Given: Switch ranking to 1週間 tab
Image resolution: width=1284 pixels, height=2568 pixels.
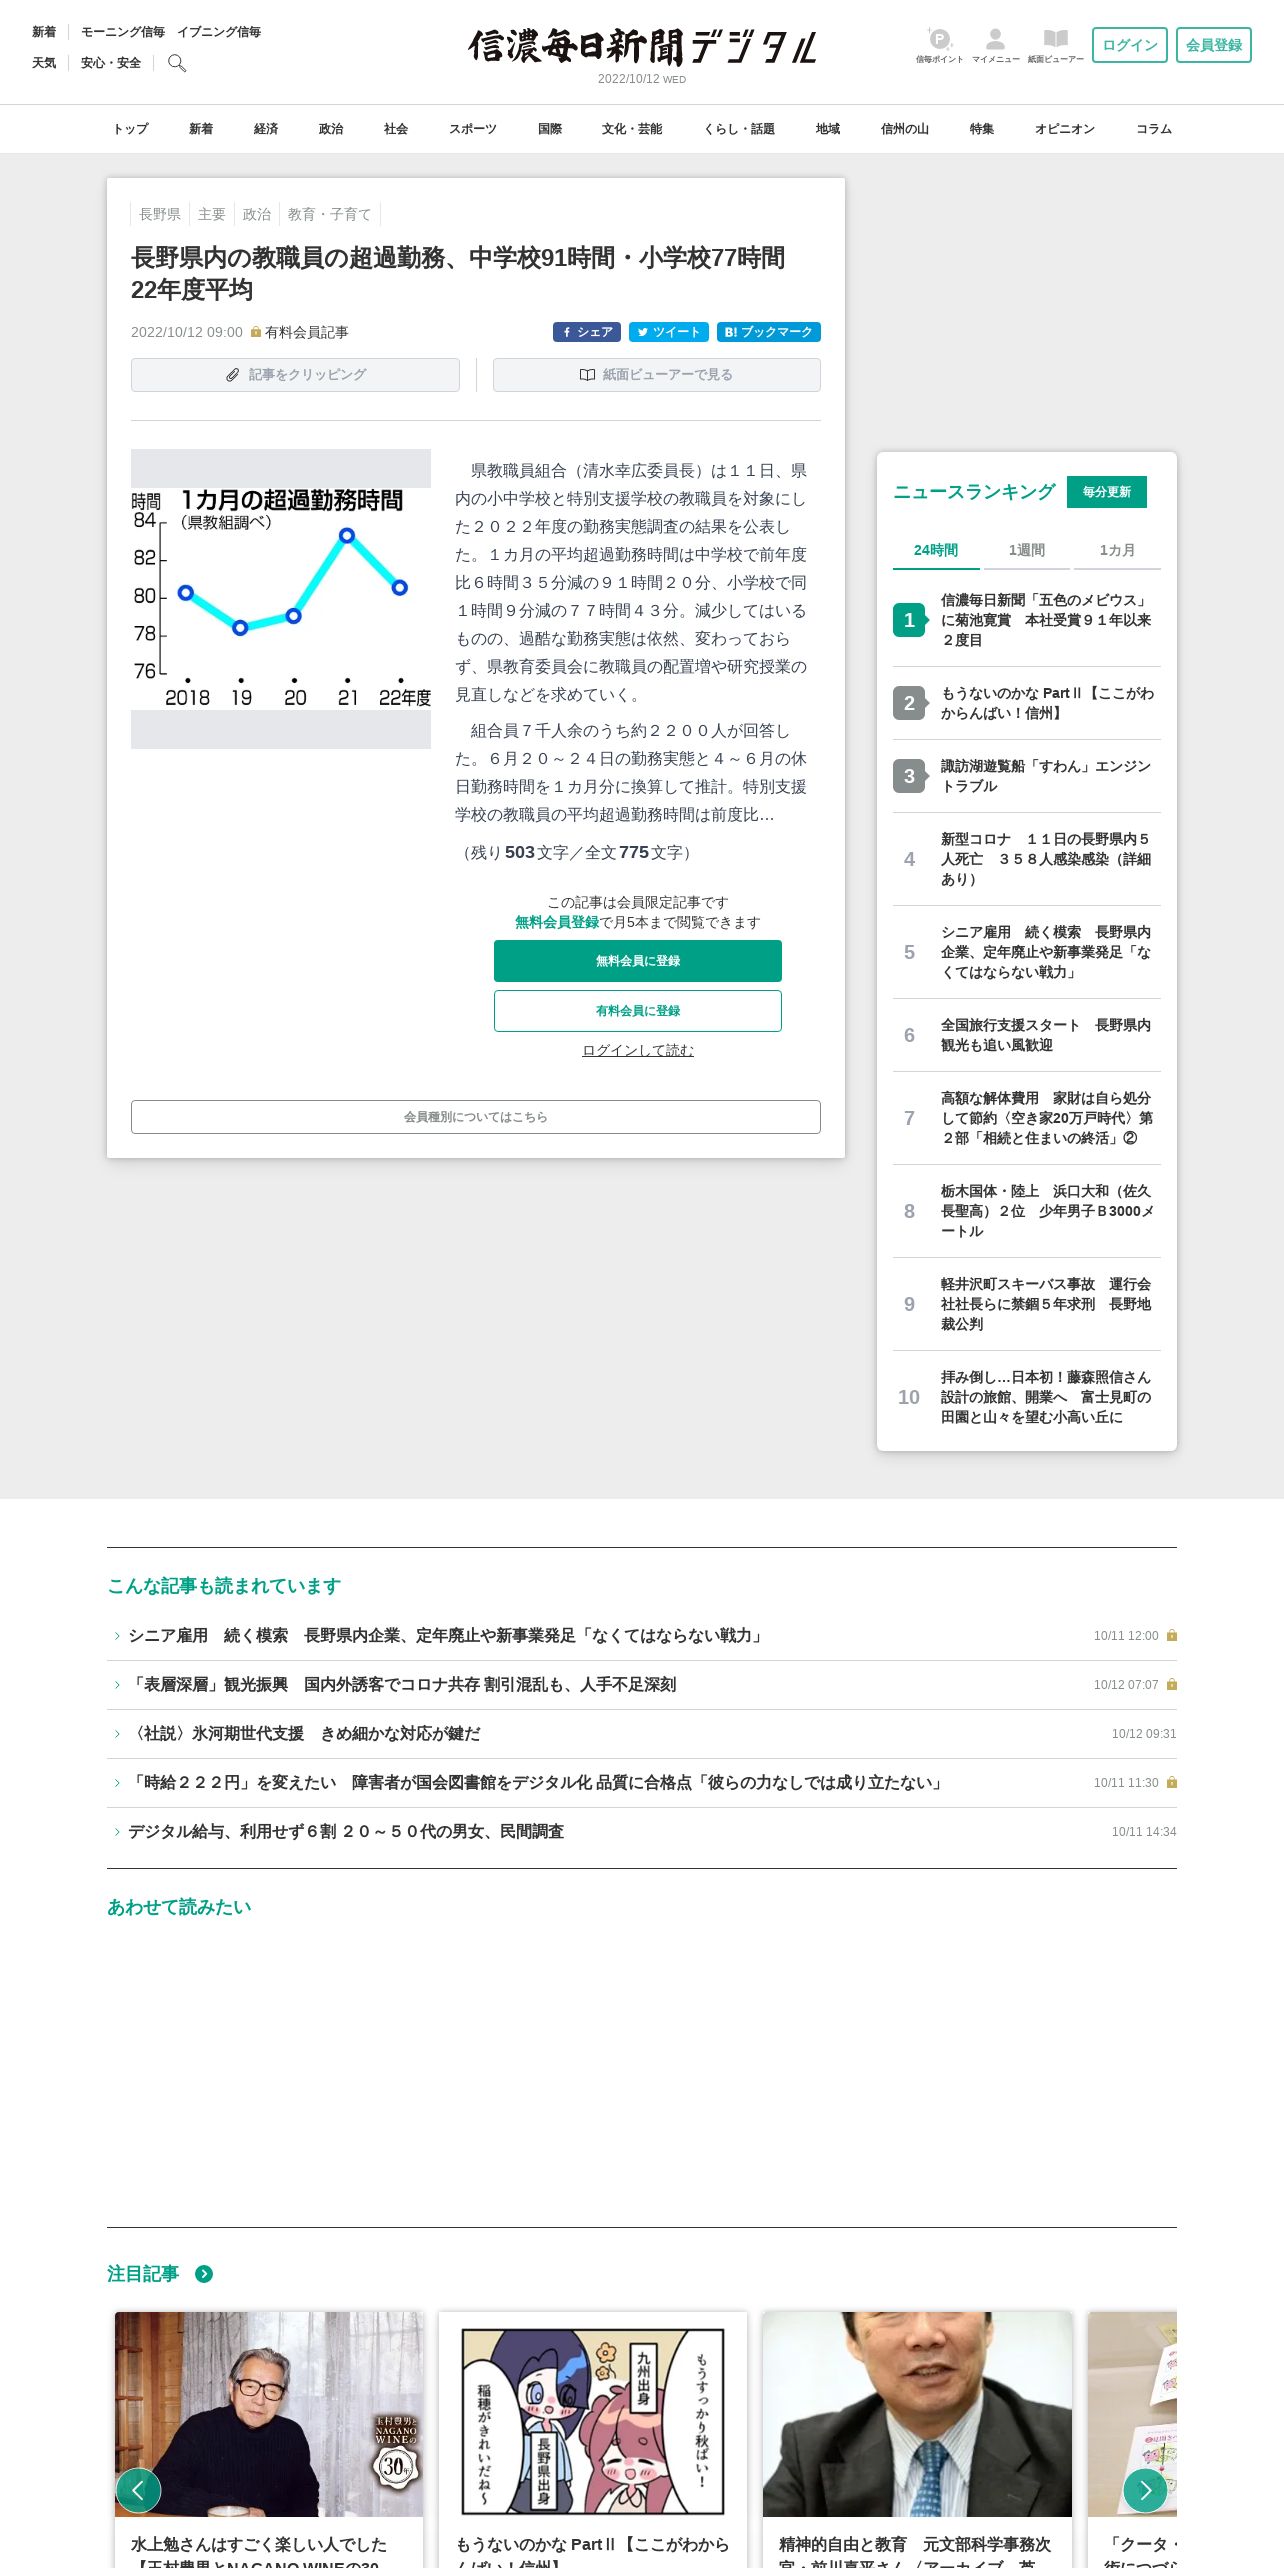Looking at the screenshot, I should [1027, 550].
